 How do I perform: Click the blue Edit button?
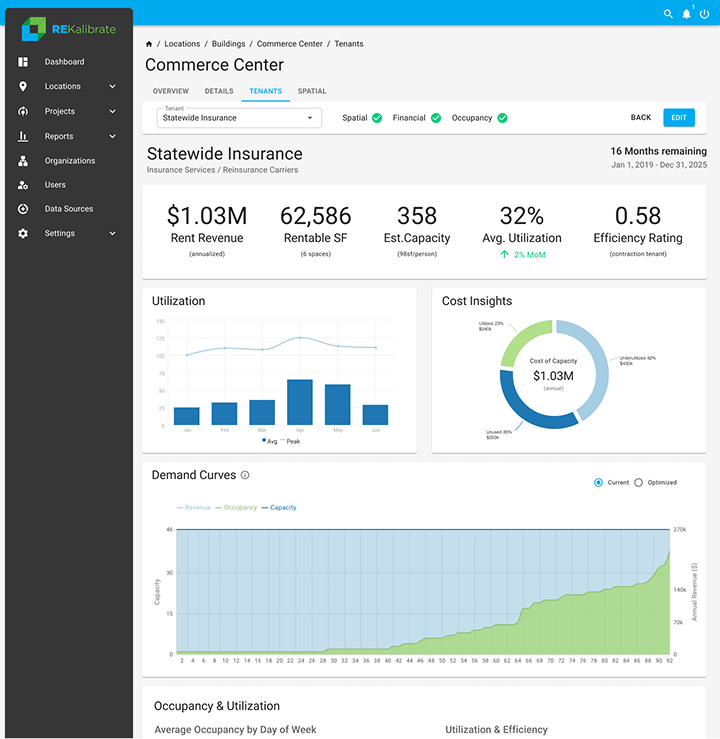(x=679, y=118)
